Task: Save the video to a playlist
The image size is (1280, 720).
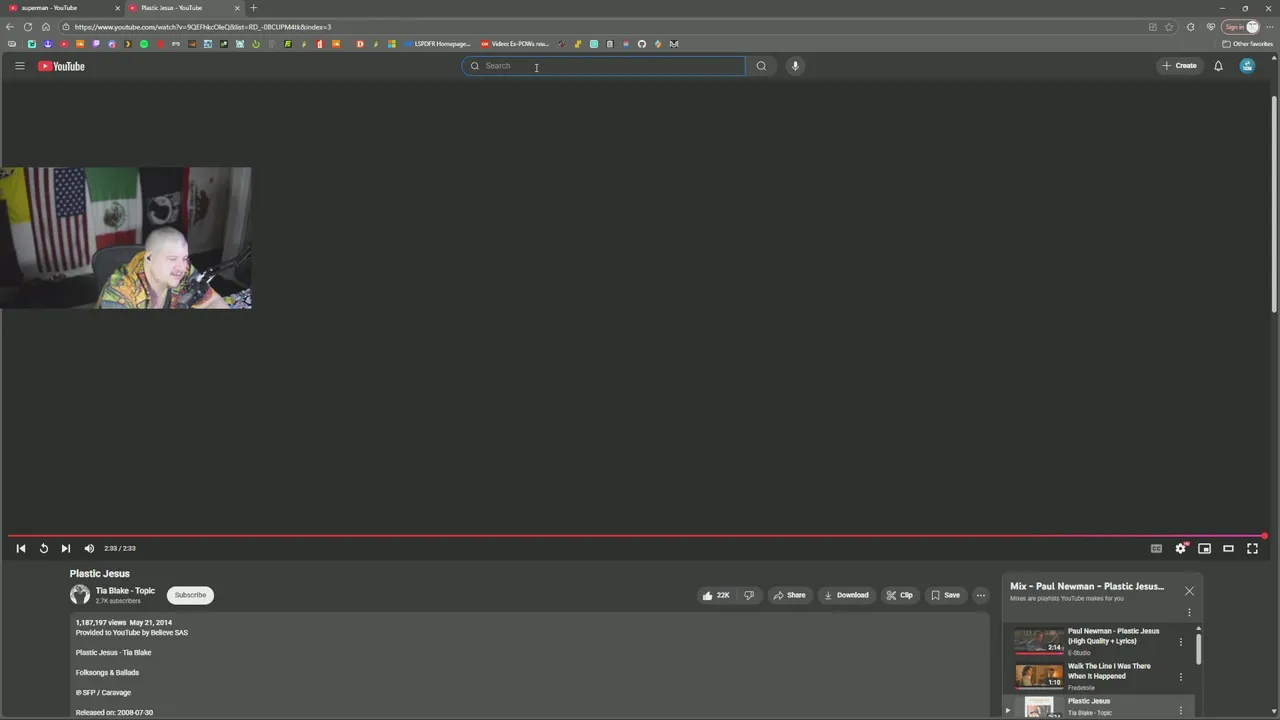Action: [x=945, y=595]
